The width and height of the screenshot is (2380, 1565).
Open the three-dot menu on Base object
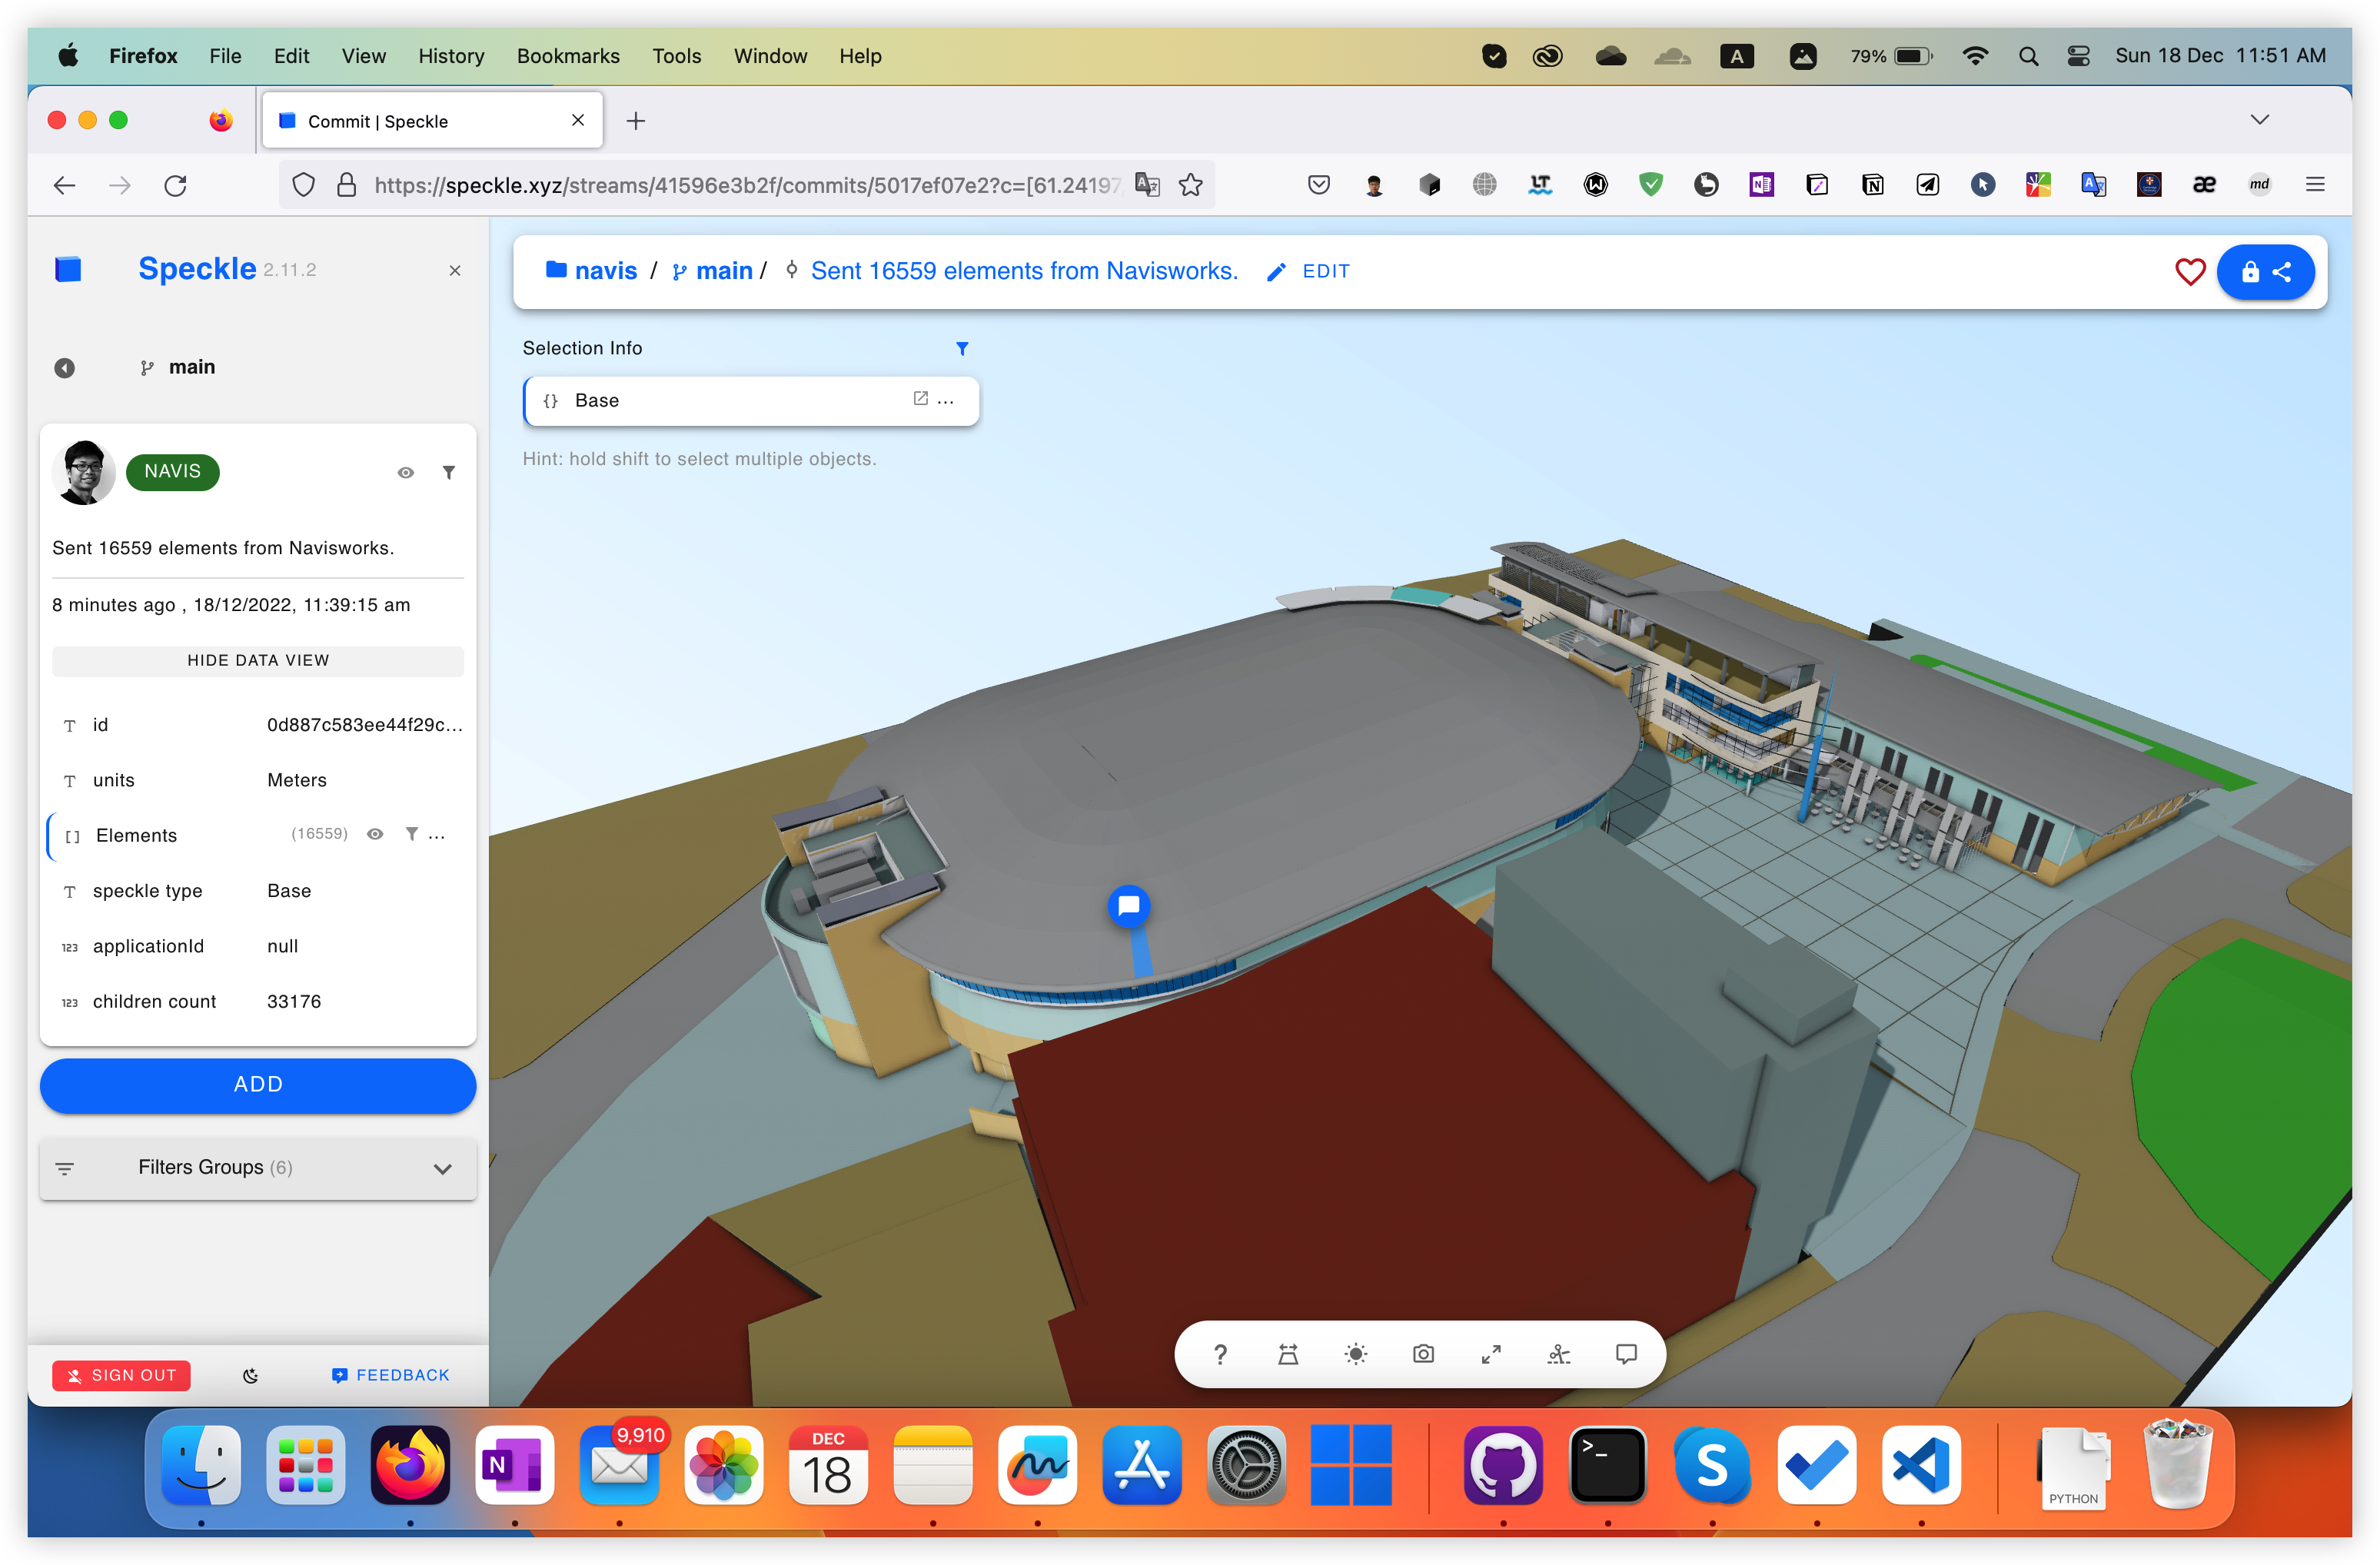946,400
